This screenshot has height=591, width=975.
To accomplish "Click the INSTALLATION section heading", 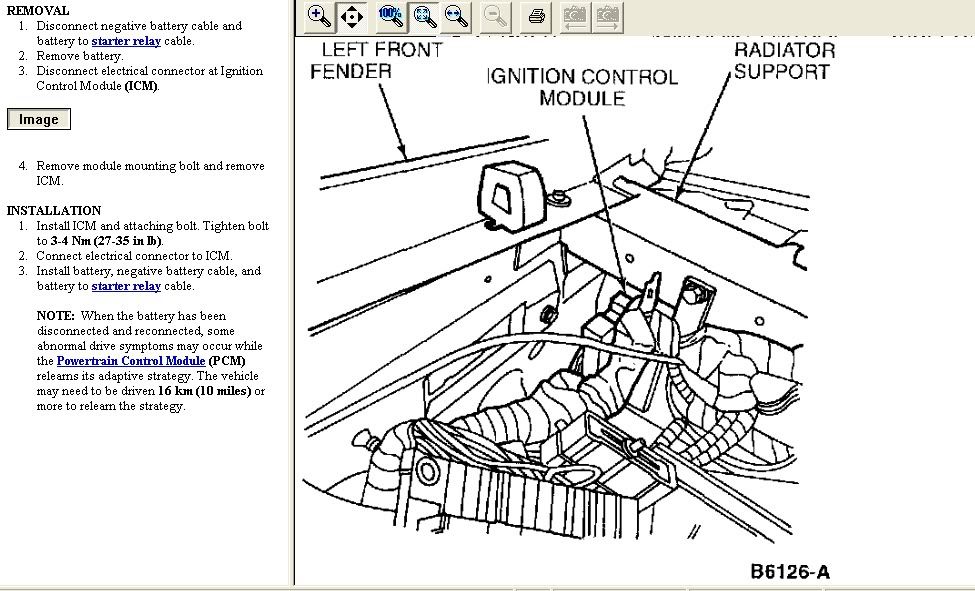I will (54, 211).
